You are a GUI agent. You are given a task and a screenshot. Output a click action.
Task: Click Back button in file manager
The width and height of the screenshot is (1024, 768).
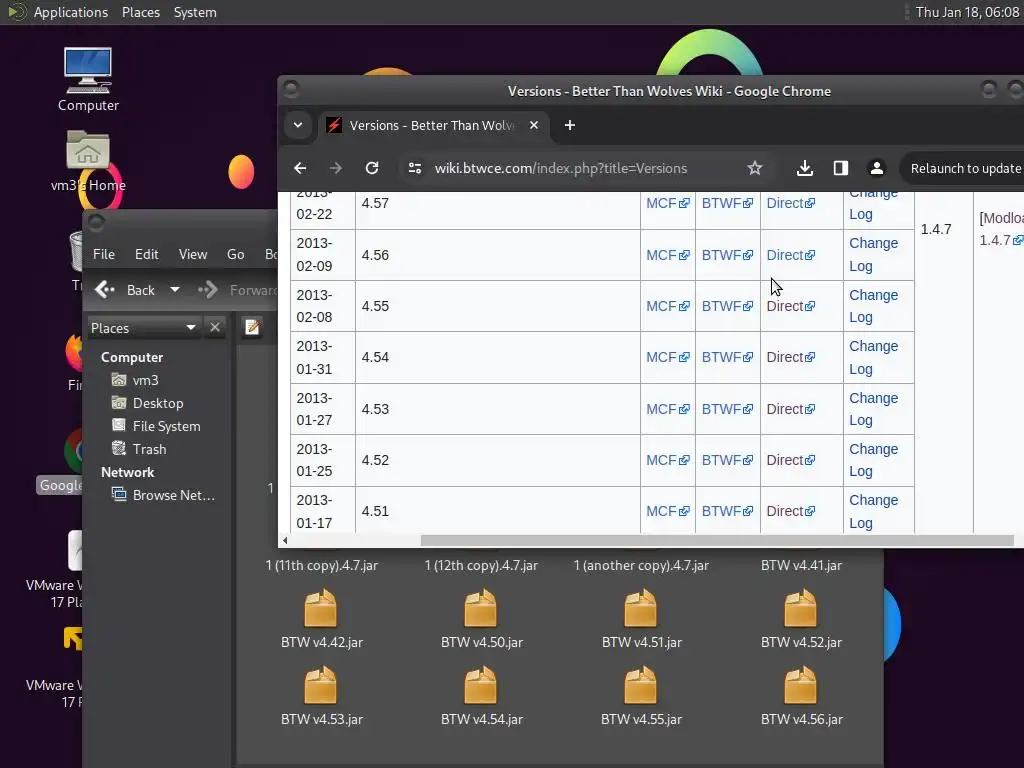click(125, 290)
